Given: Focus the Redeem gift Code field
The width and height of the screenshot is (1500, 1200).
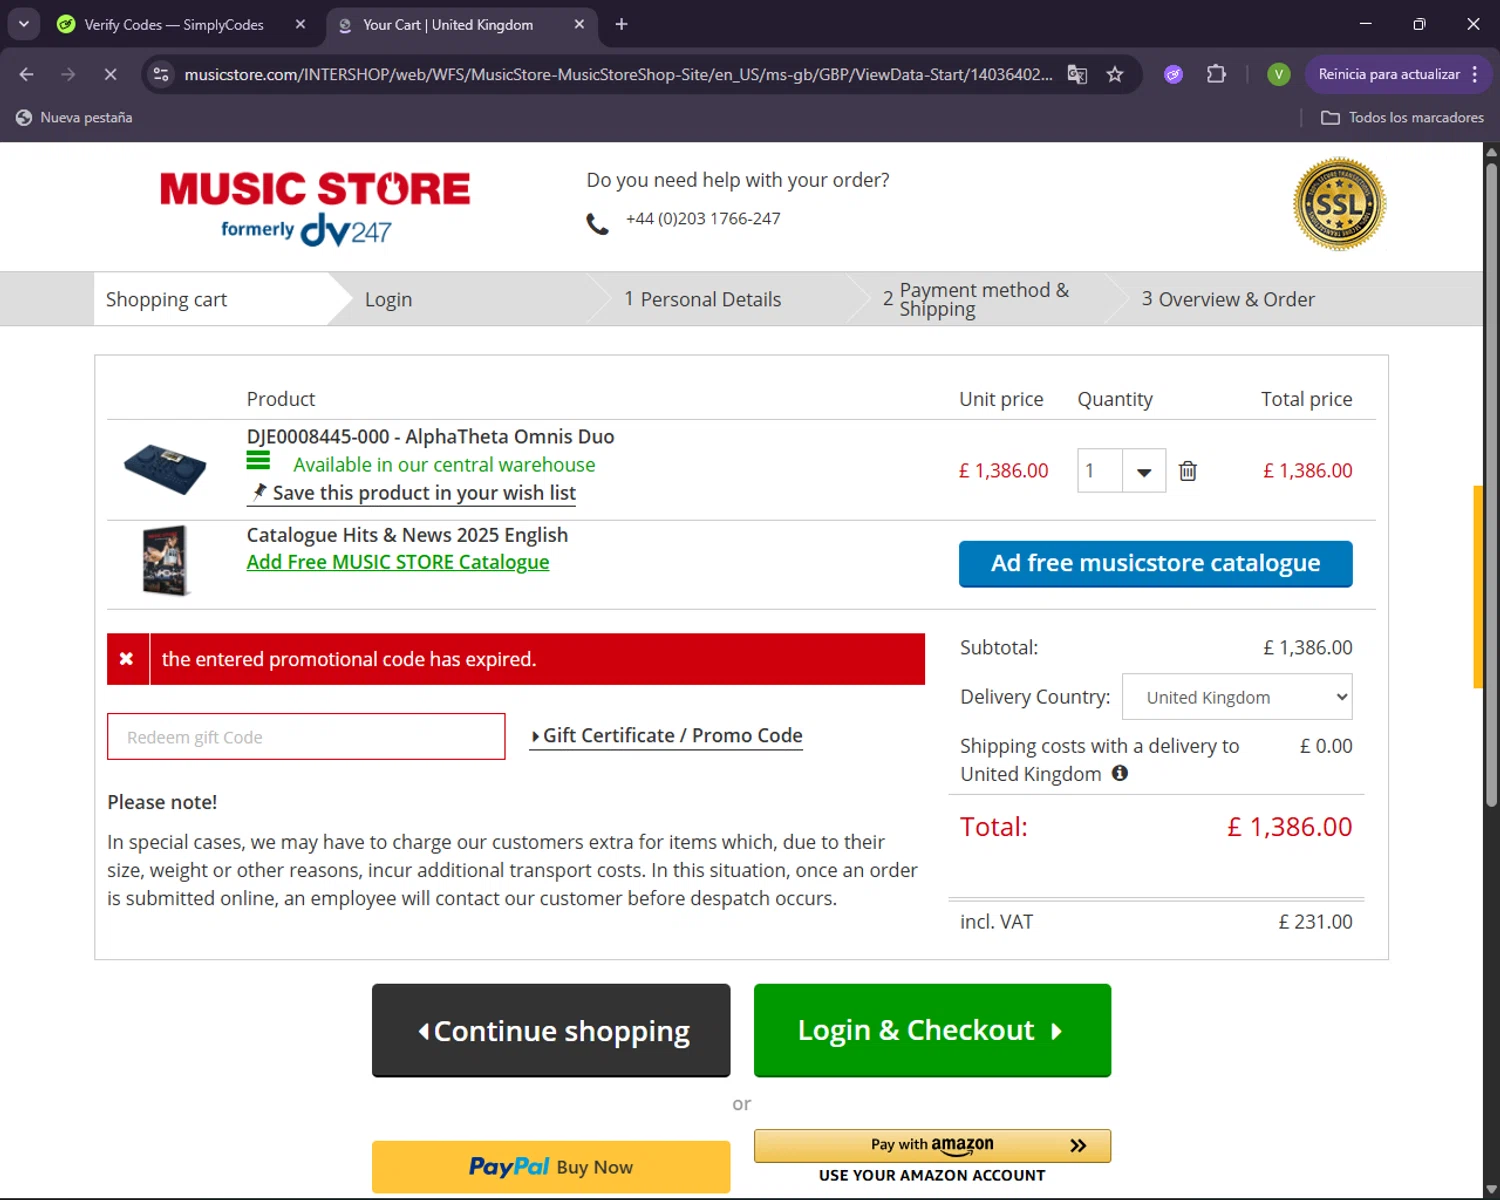Looking at the screenshot, I should pos(306,737).
